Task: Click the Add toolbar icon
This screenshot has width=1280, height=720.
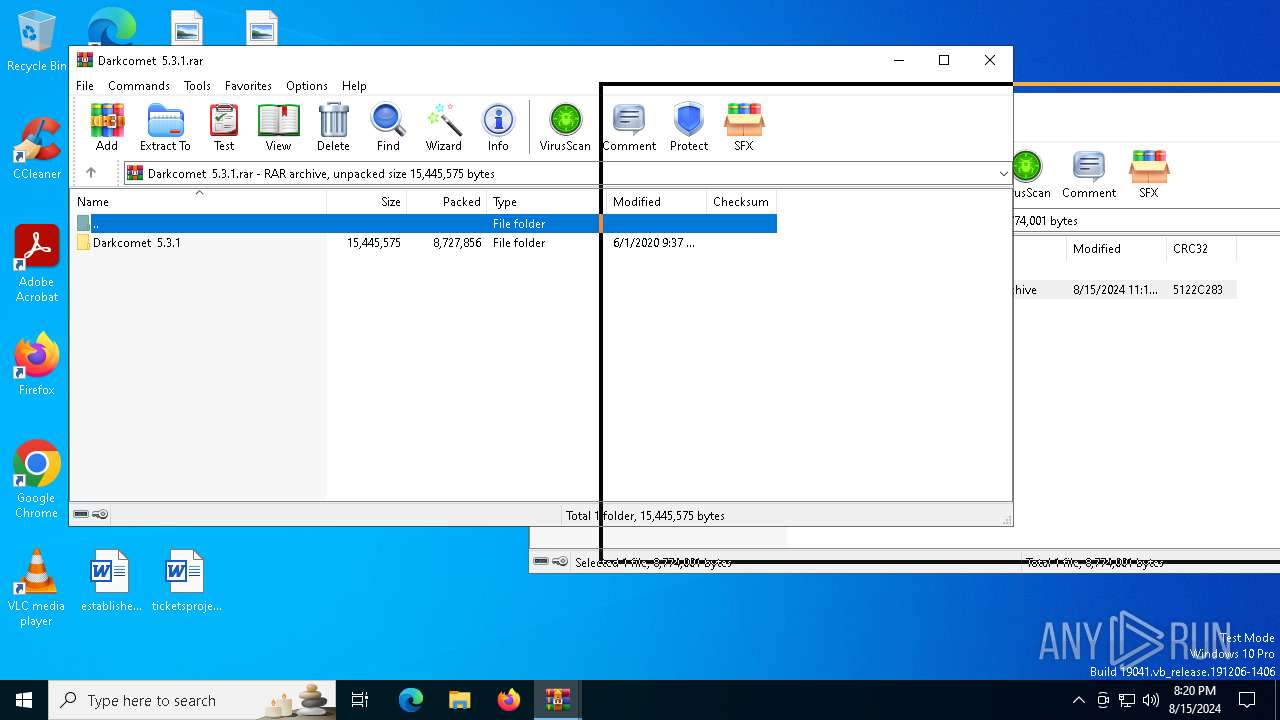Action: click(x=107, y=127)
